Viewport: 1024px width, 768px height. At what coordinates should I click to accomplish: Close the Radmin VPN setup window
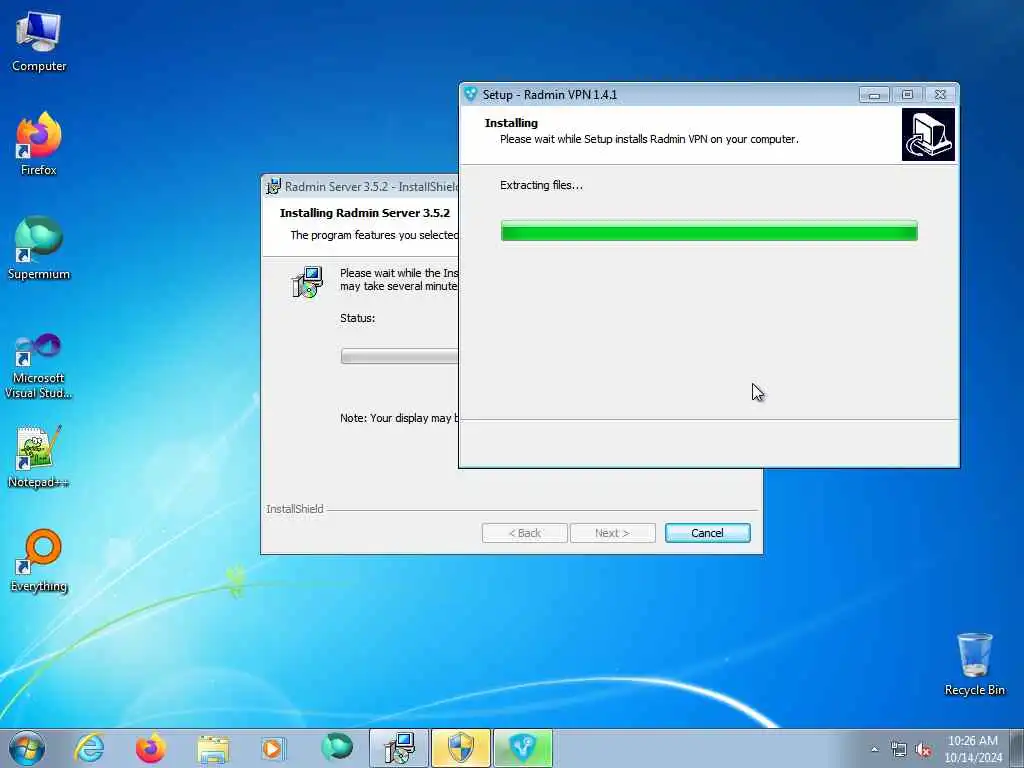coord(940,95)
